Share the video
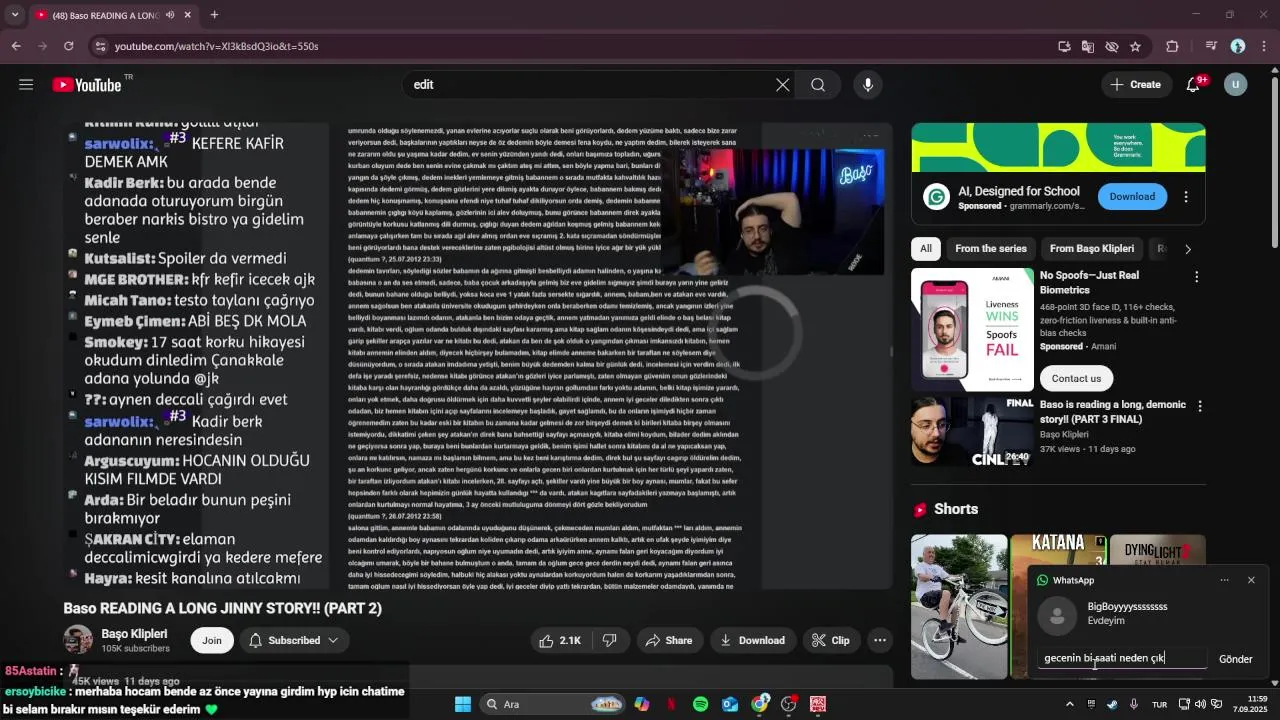Viewport: 1280px width, 720px height. pyautogui.click(x=669, y=641)
